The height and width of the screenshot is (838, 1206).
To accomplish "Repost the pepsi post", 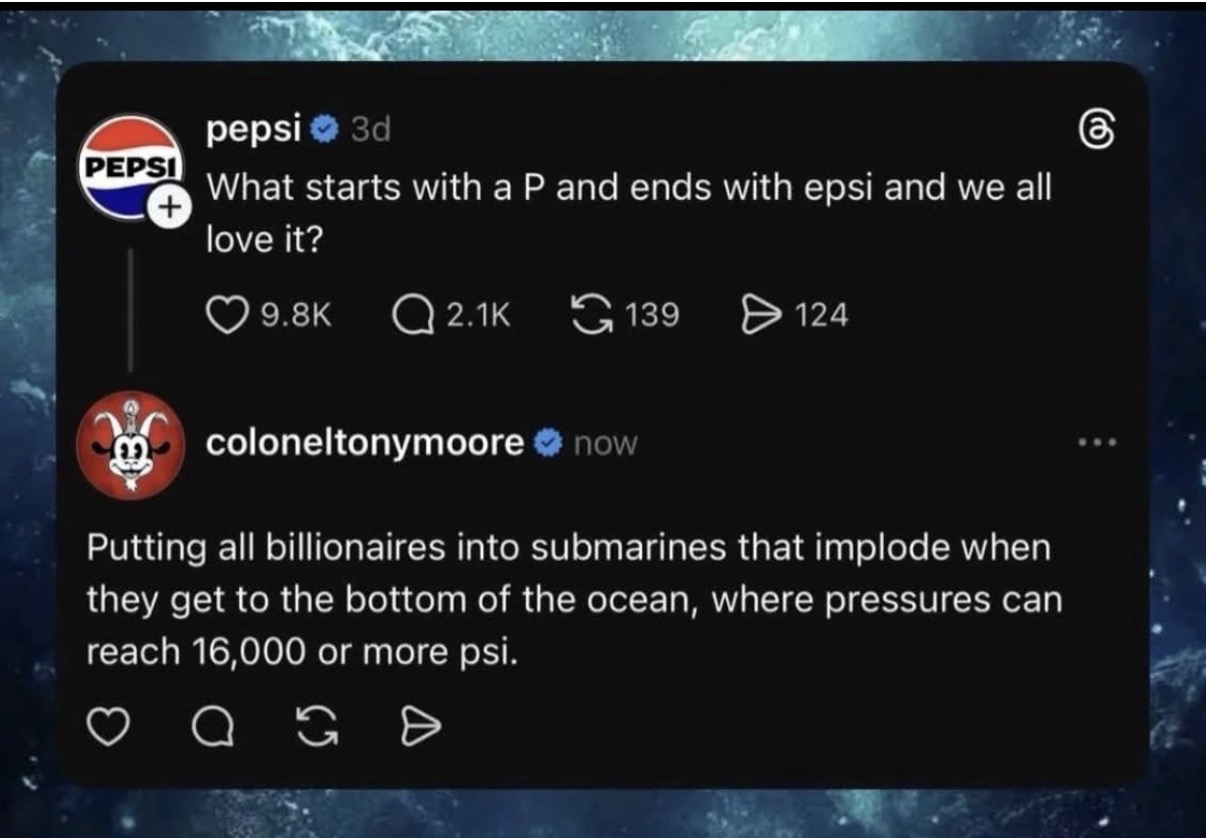I will [590, 316].
